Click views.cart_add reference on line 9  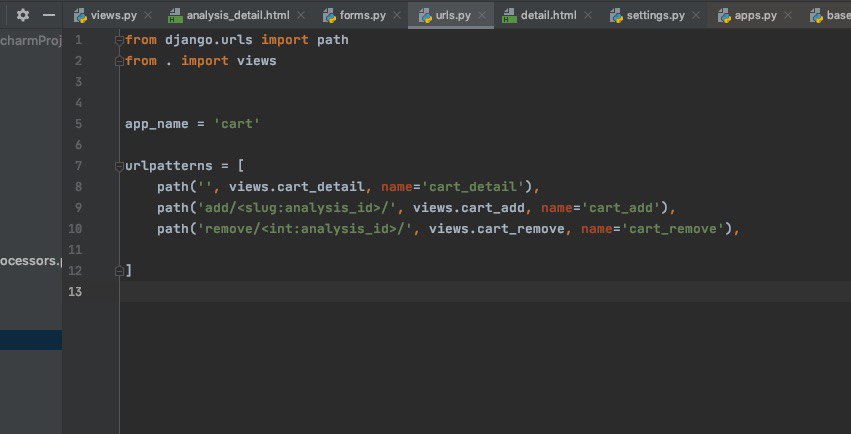tap(468, 208)
